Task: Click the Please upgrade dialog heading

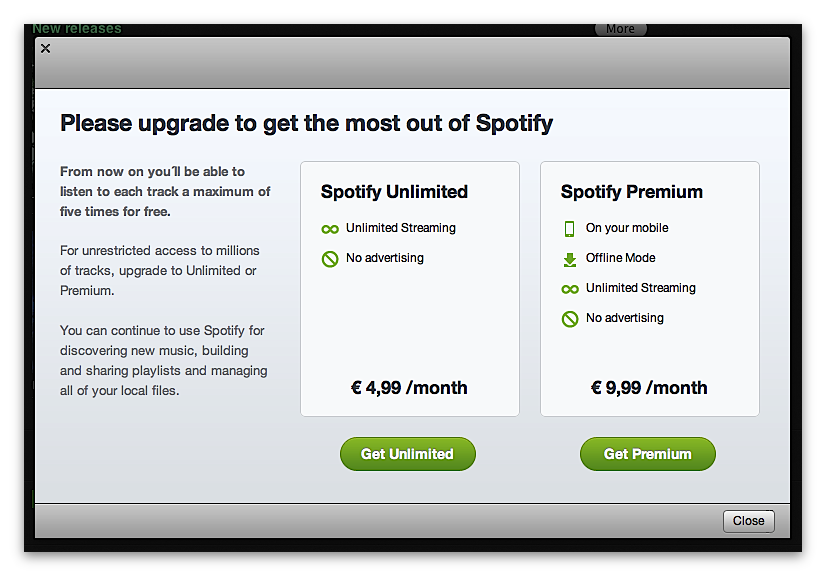Action: click(x=307, y=124)
